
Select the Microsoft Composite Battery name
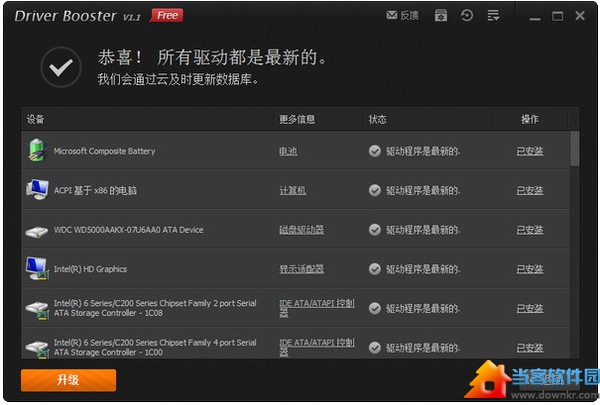104,151
